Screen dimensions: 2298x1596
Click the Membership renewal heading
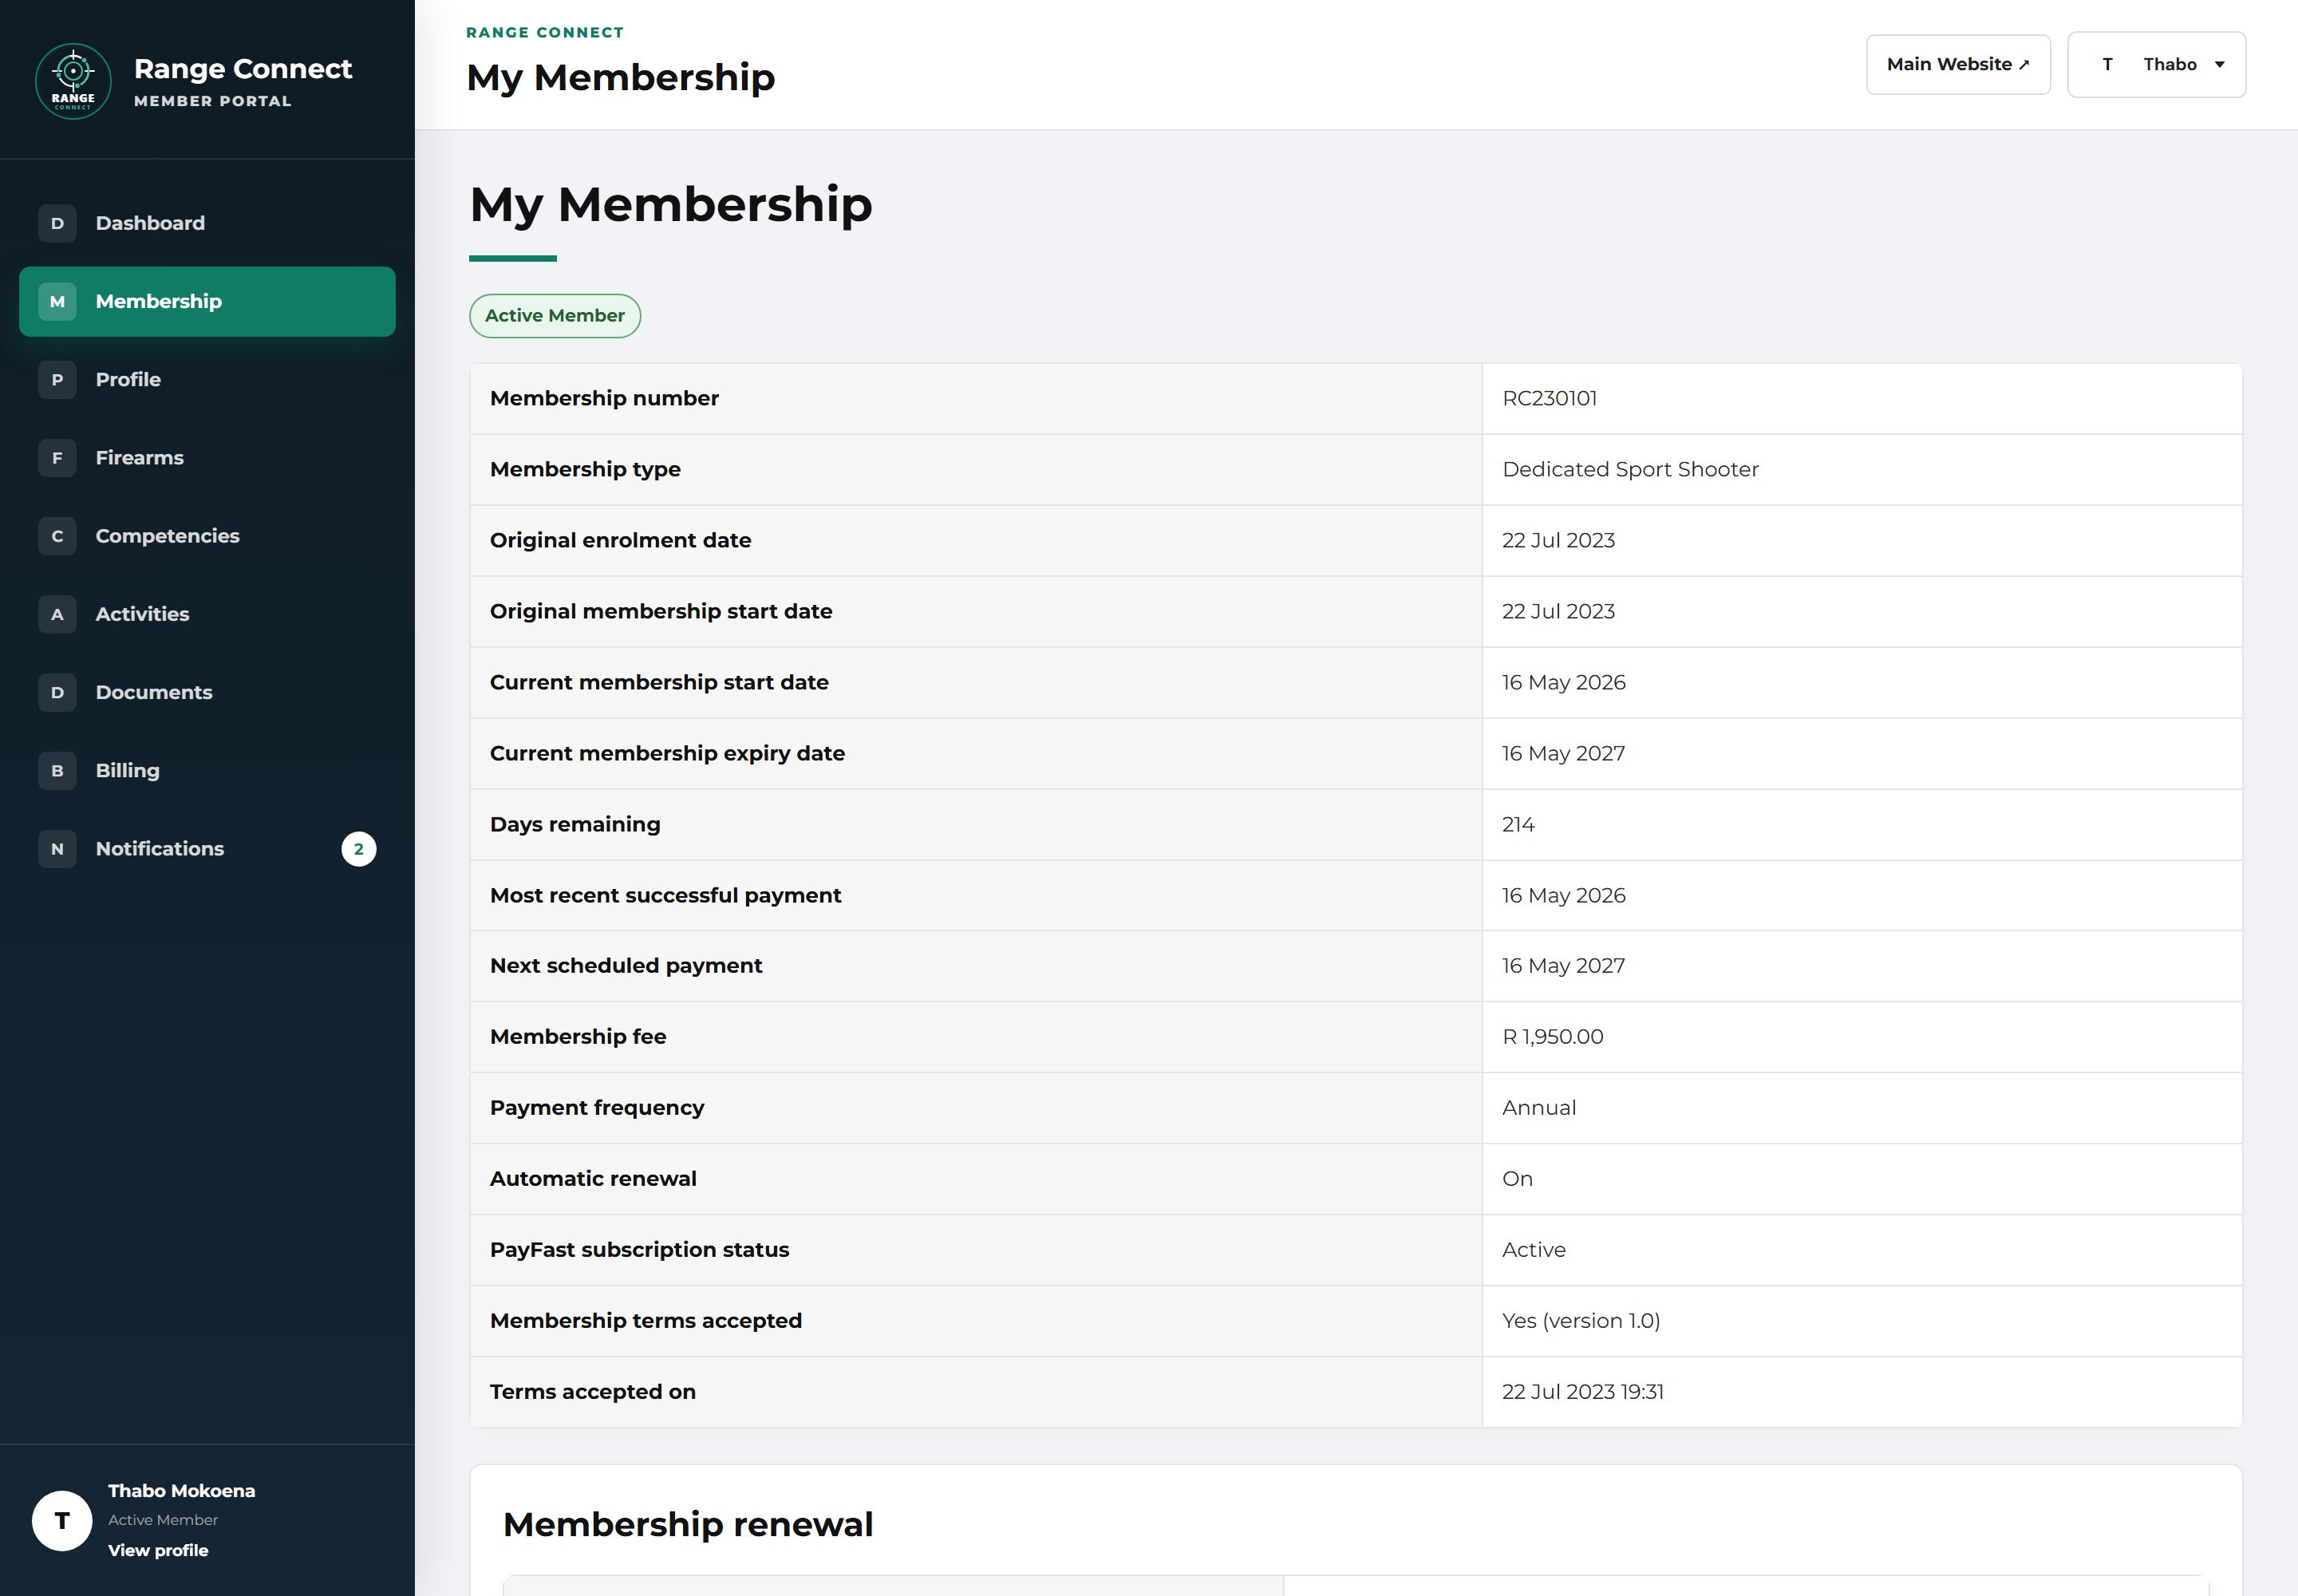coord(688,1524)
